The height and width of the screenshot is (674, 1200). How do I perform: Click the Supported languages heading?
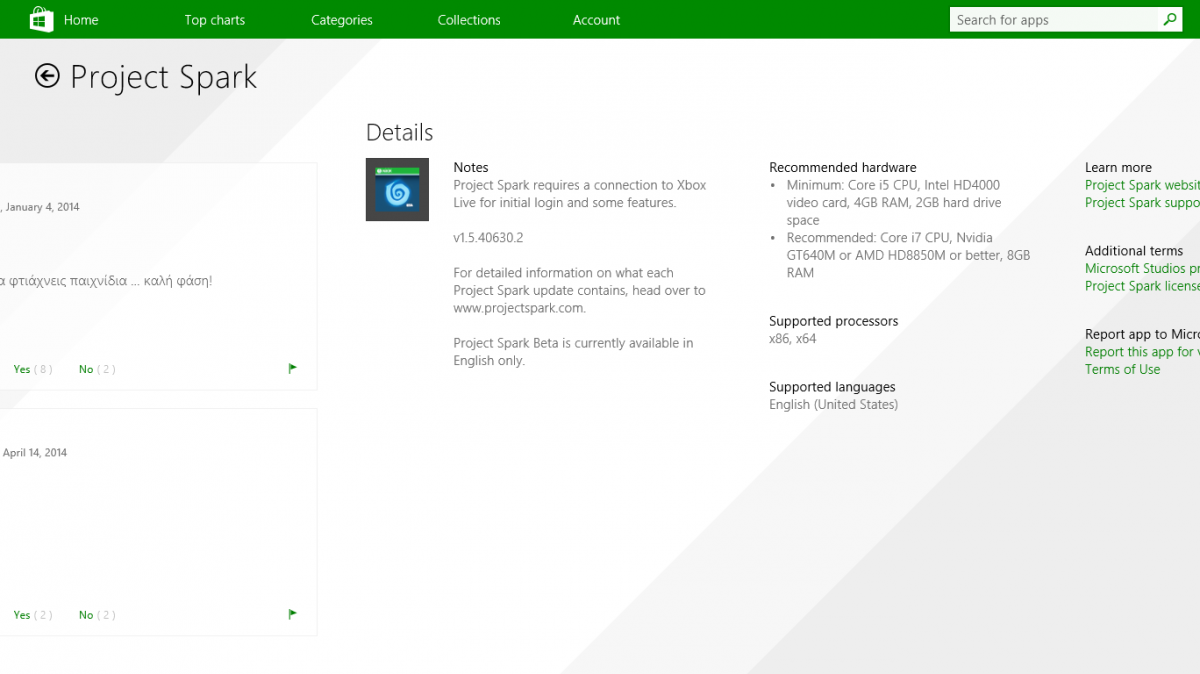[832, 387]
